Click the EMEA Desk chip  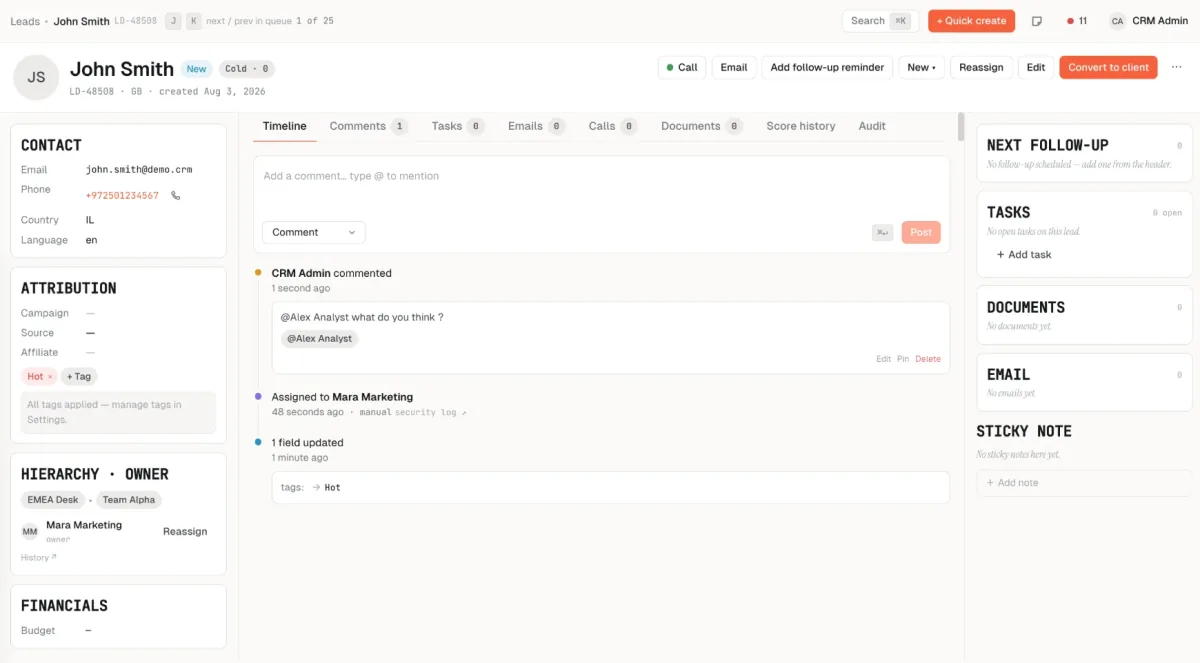tap(53, 500)
